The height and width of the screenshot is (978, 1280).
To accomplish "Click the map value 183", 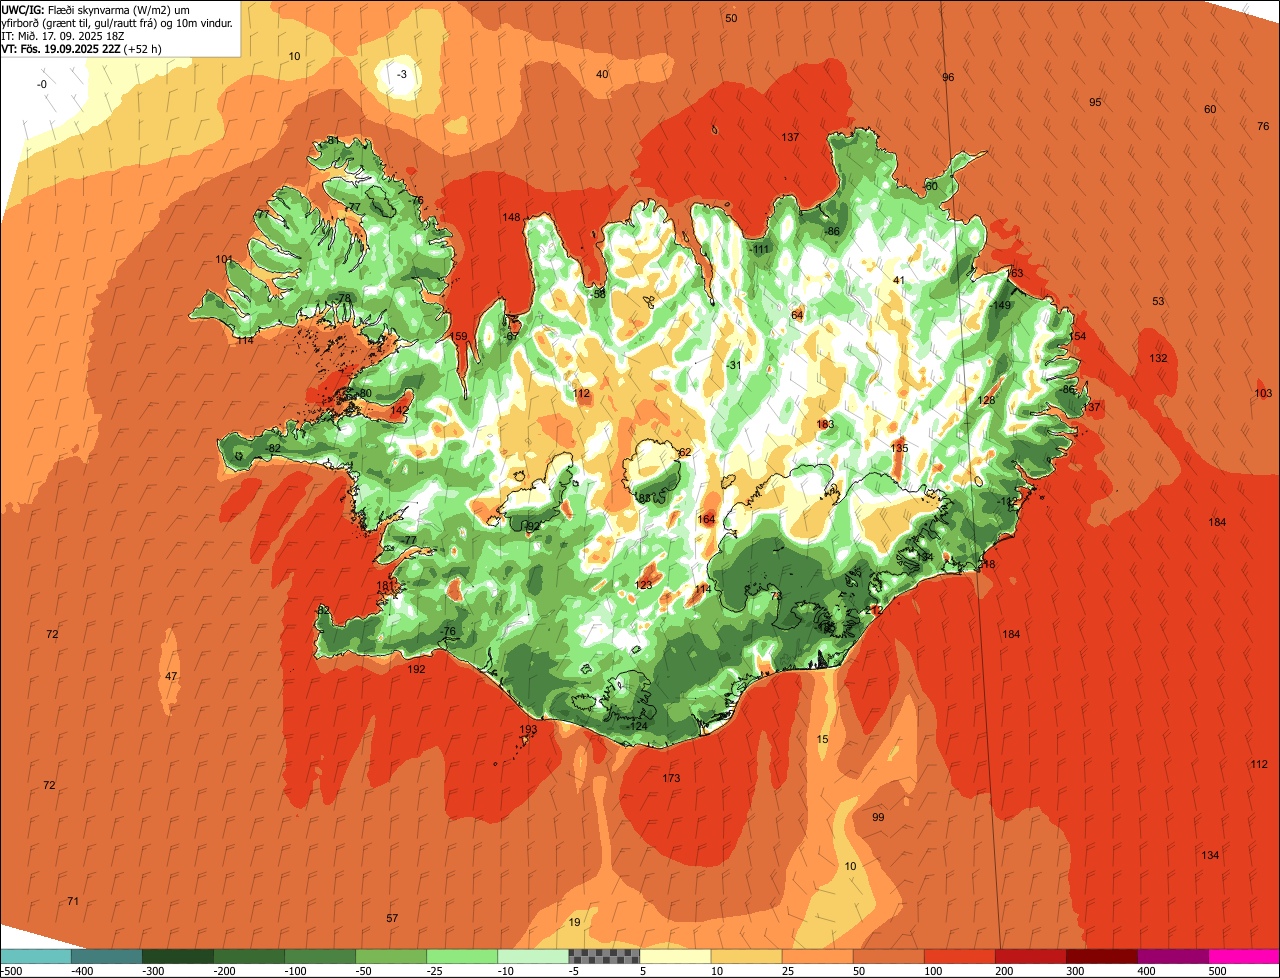I will coord(825,424).
